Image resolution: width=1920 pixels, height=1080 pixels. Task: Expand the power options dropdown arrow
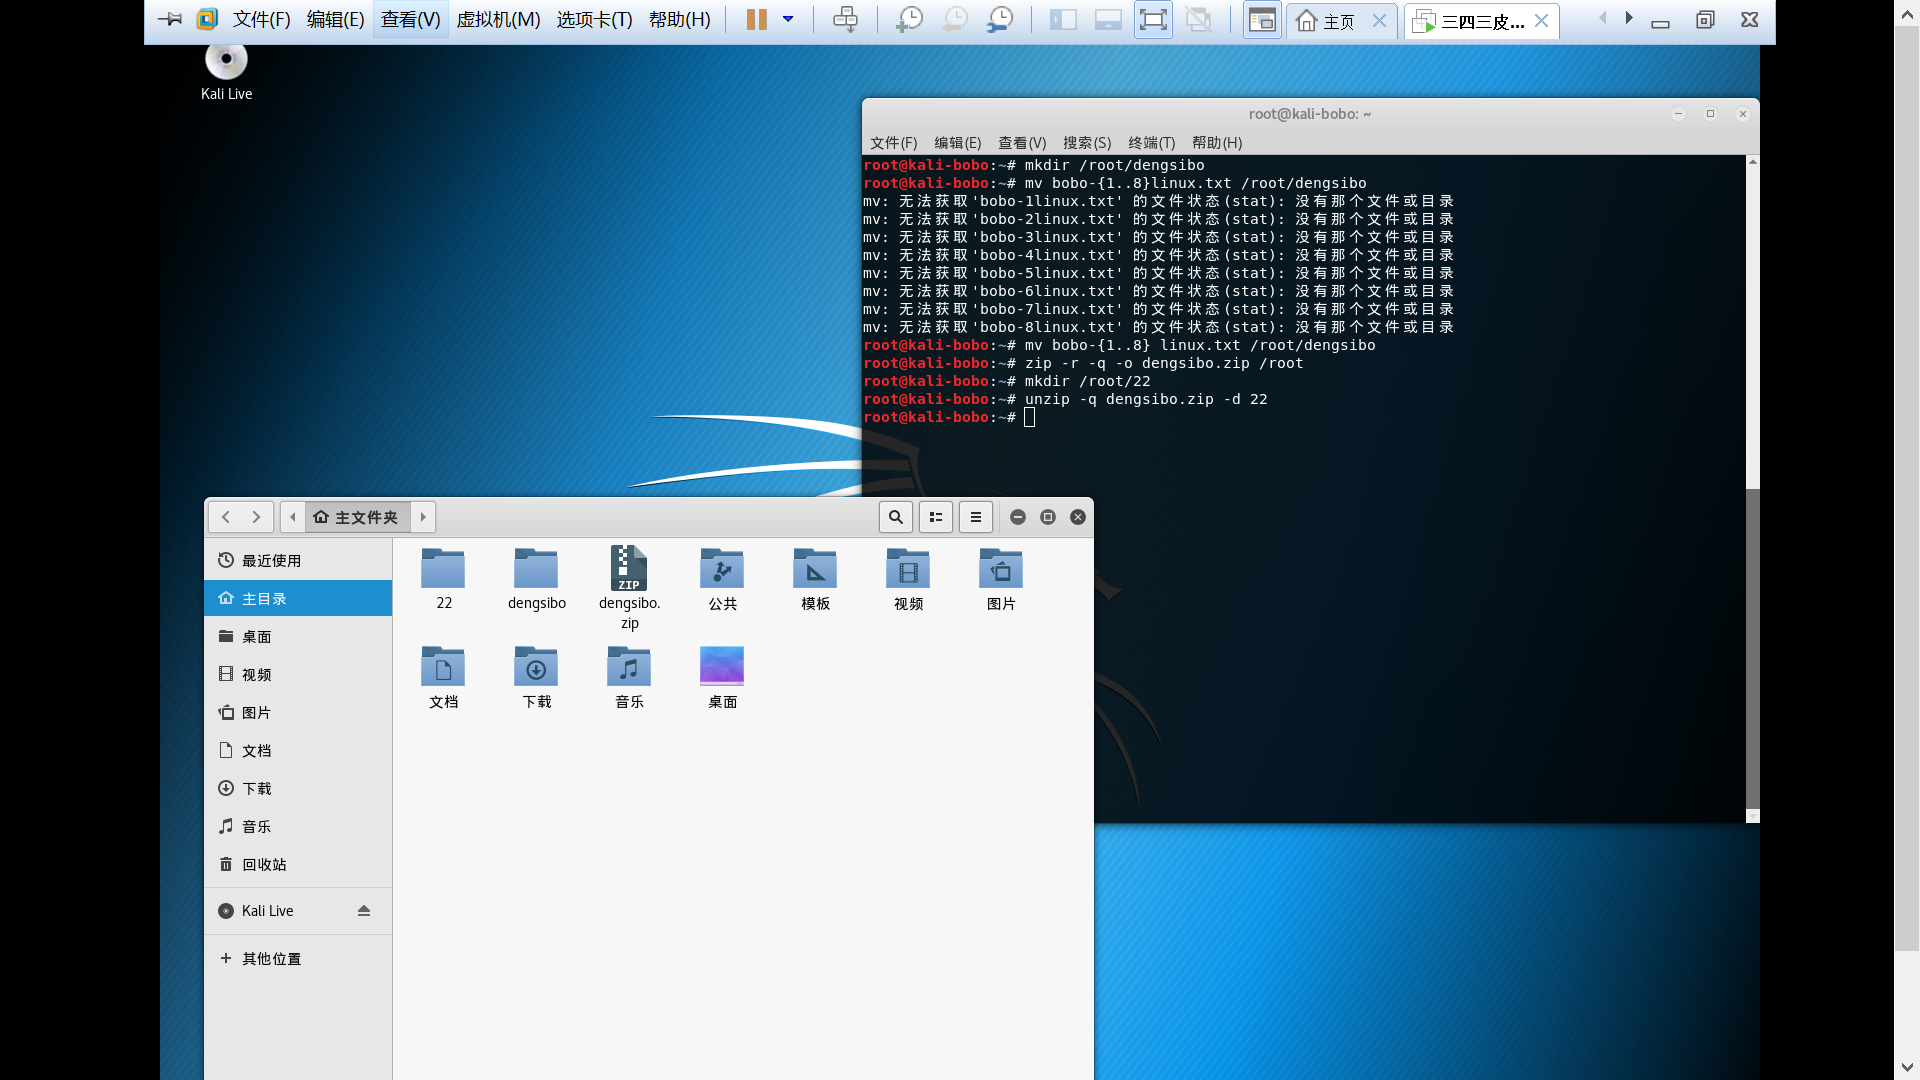(x=788, y=20)
